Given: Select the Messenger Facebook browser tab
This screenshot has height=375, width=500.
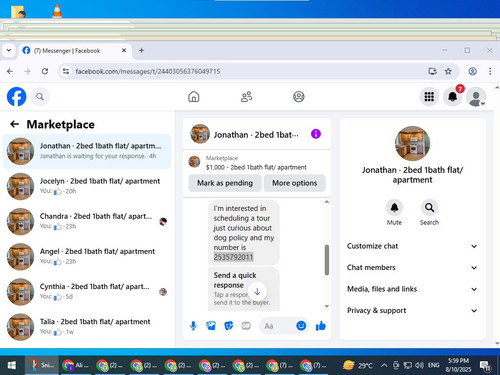Looking at the screenshot, I should coord(74,51).
